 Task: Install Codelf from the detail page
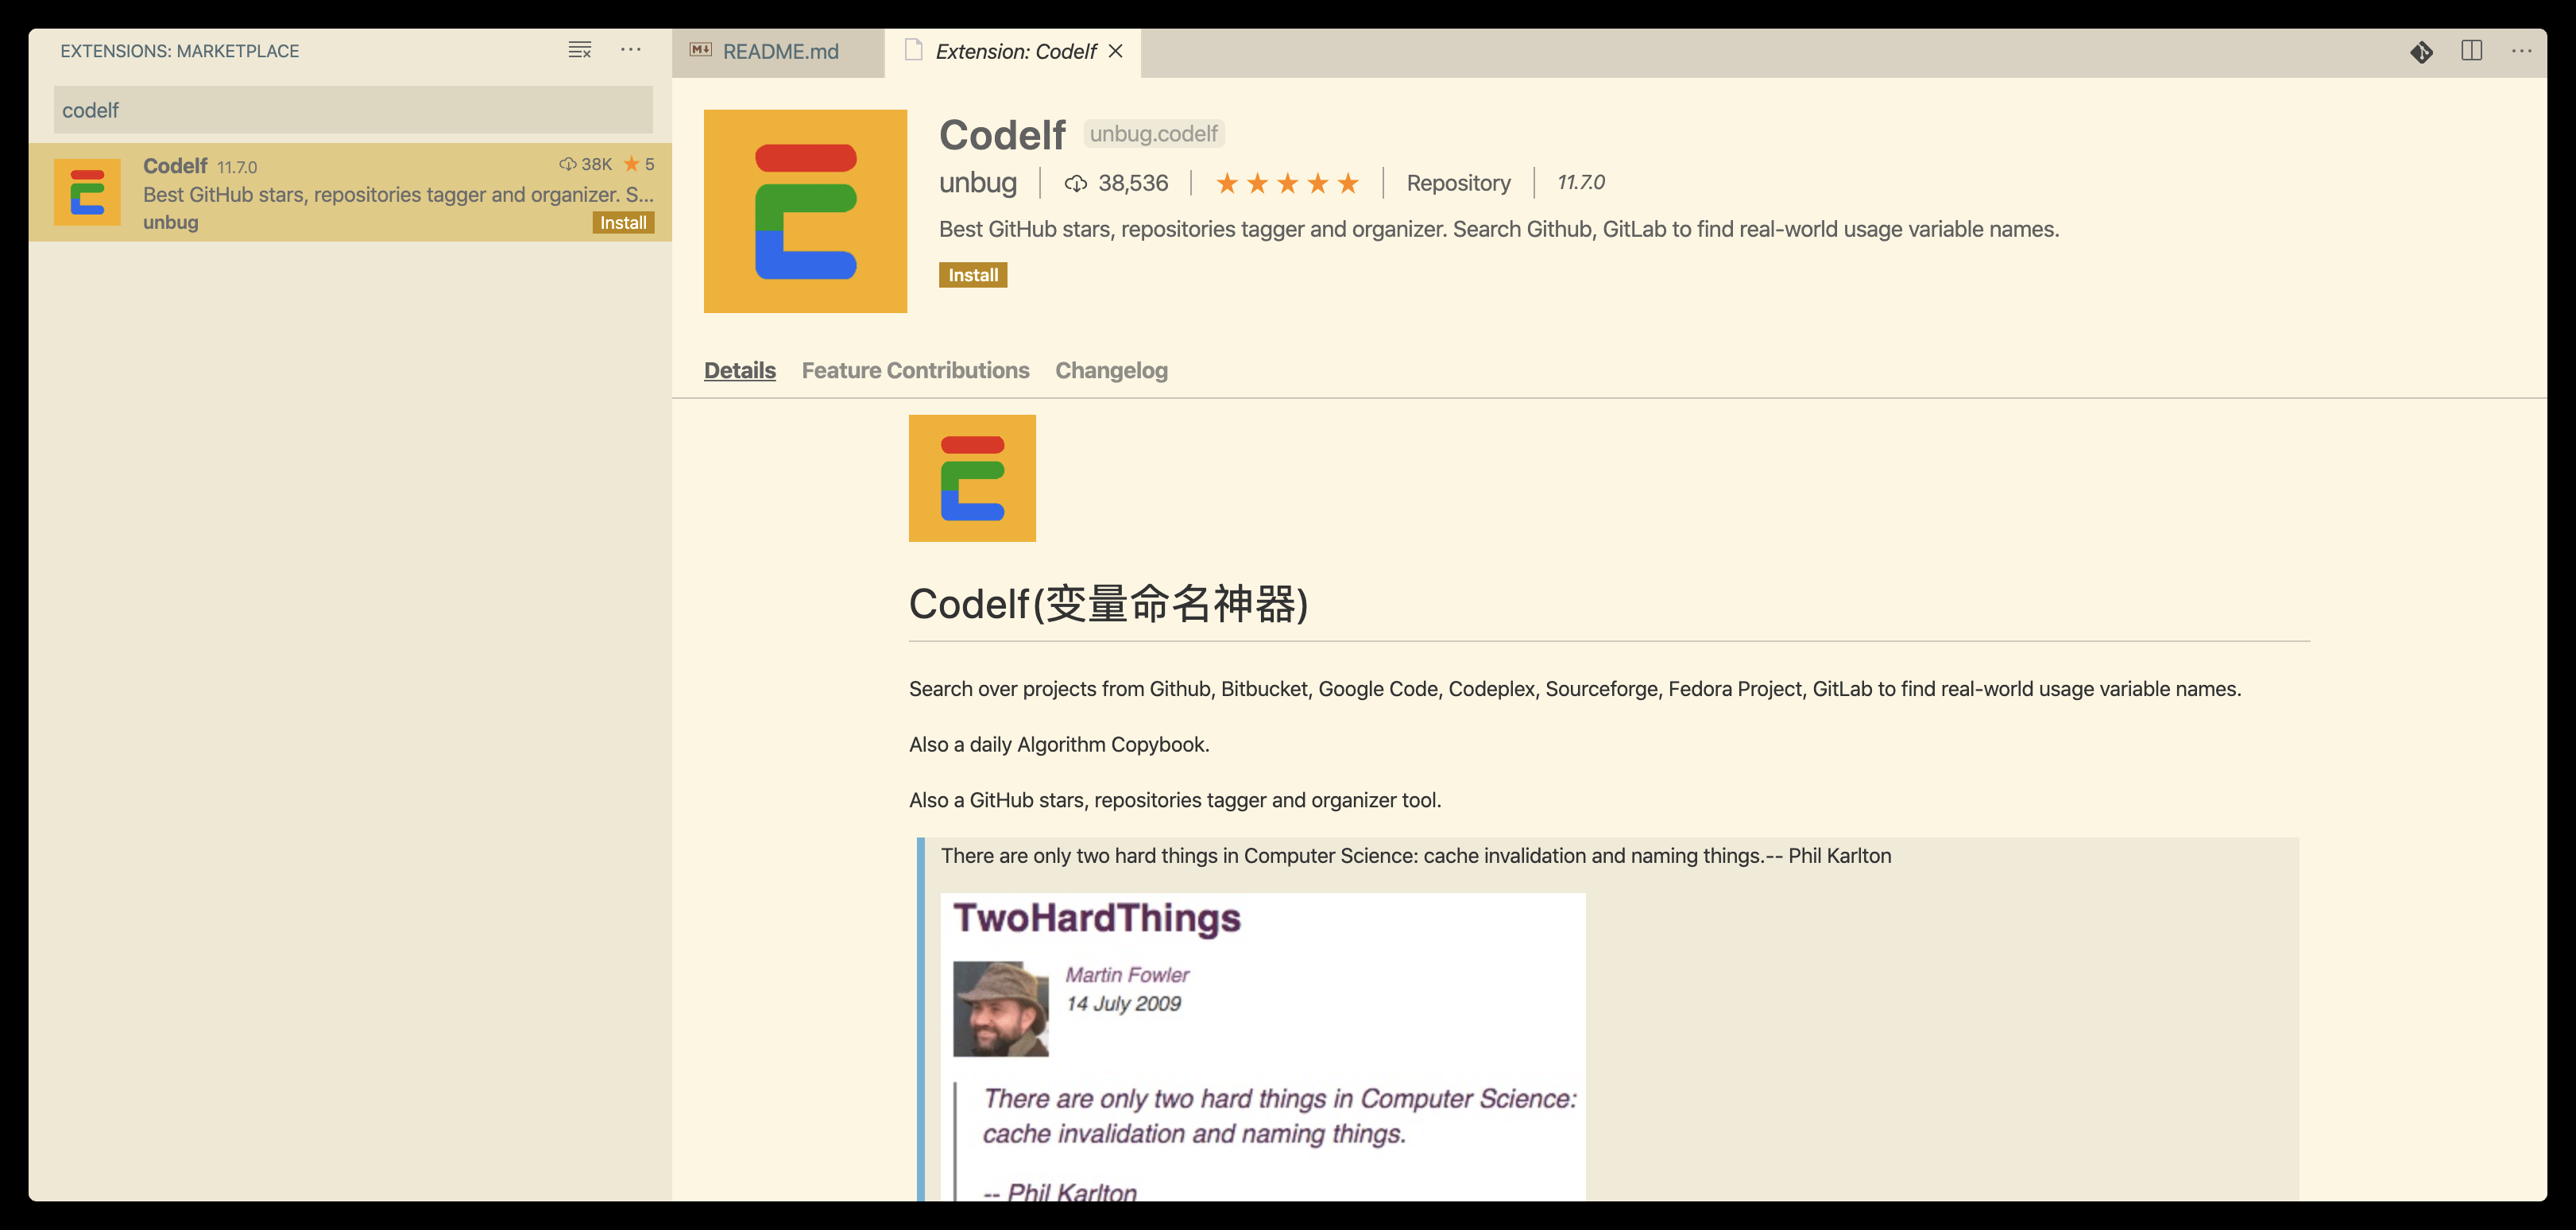pos(972,275)
